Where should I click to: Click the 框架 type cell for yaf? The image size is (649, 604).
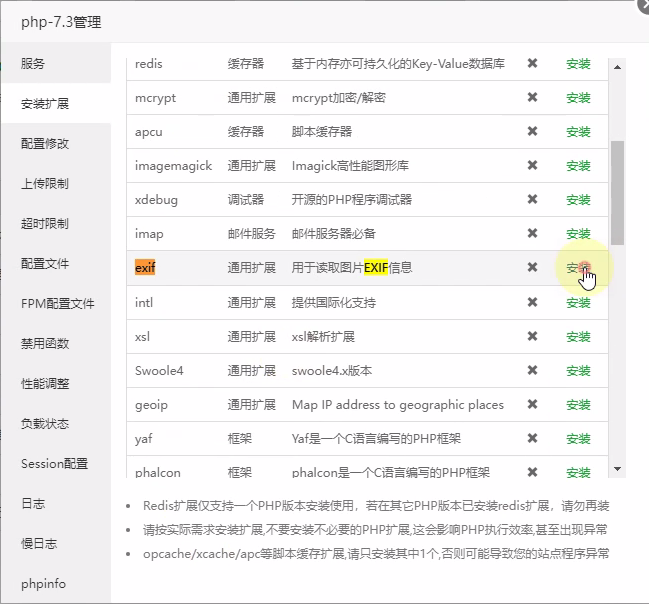pyautogui.click(x=240, y=438)
